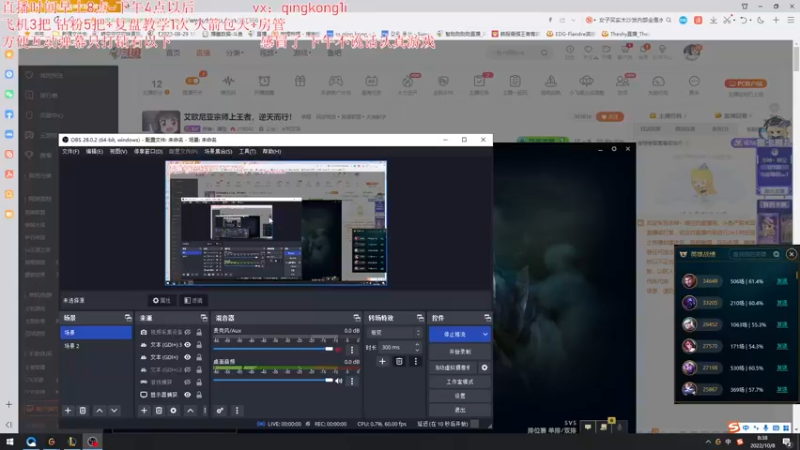The height and width of the screenshot is (450, 800).
Task: Open OBS 帮助(H) menu
Action: [x=271, y=152]
